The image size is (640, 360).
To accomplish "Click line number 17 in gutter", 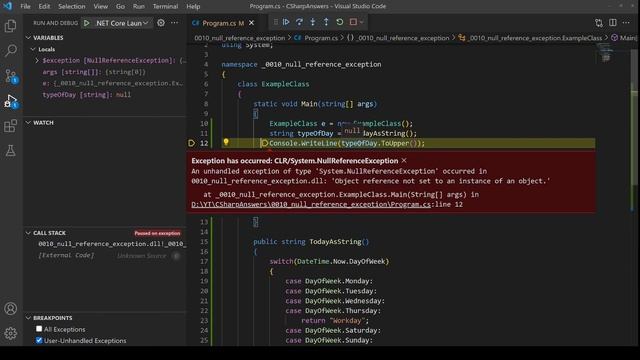I will (204, 261).
